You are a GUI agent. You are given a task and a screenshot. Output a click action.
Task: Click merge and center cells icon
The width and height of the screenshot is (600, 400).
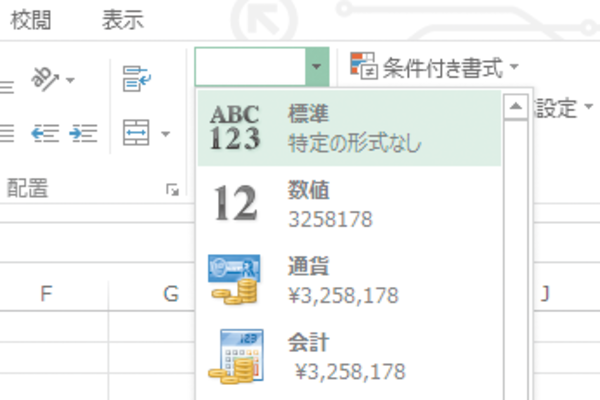[136, 132]
